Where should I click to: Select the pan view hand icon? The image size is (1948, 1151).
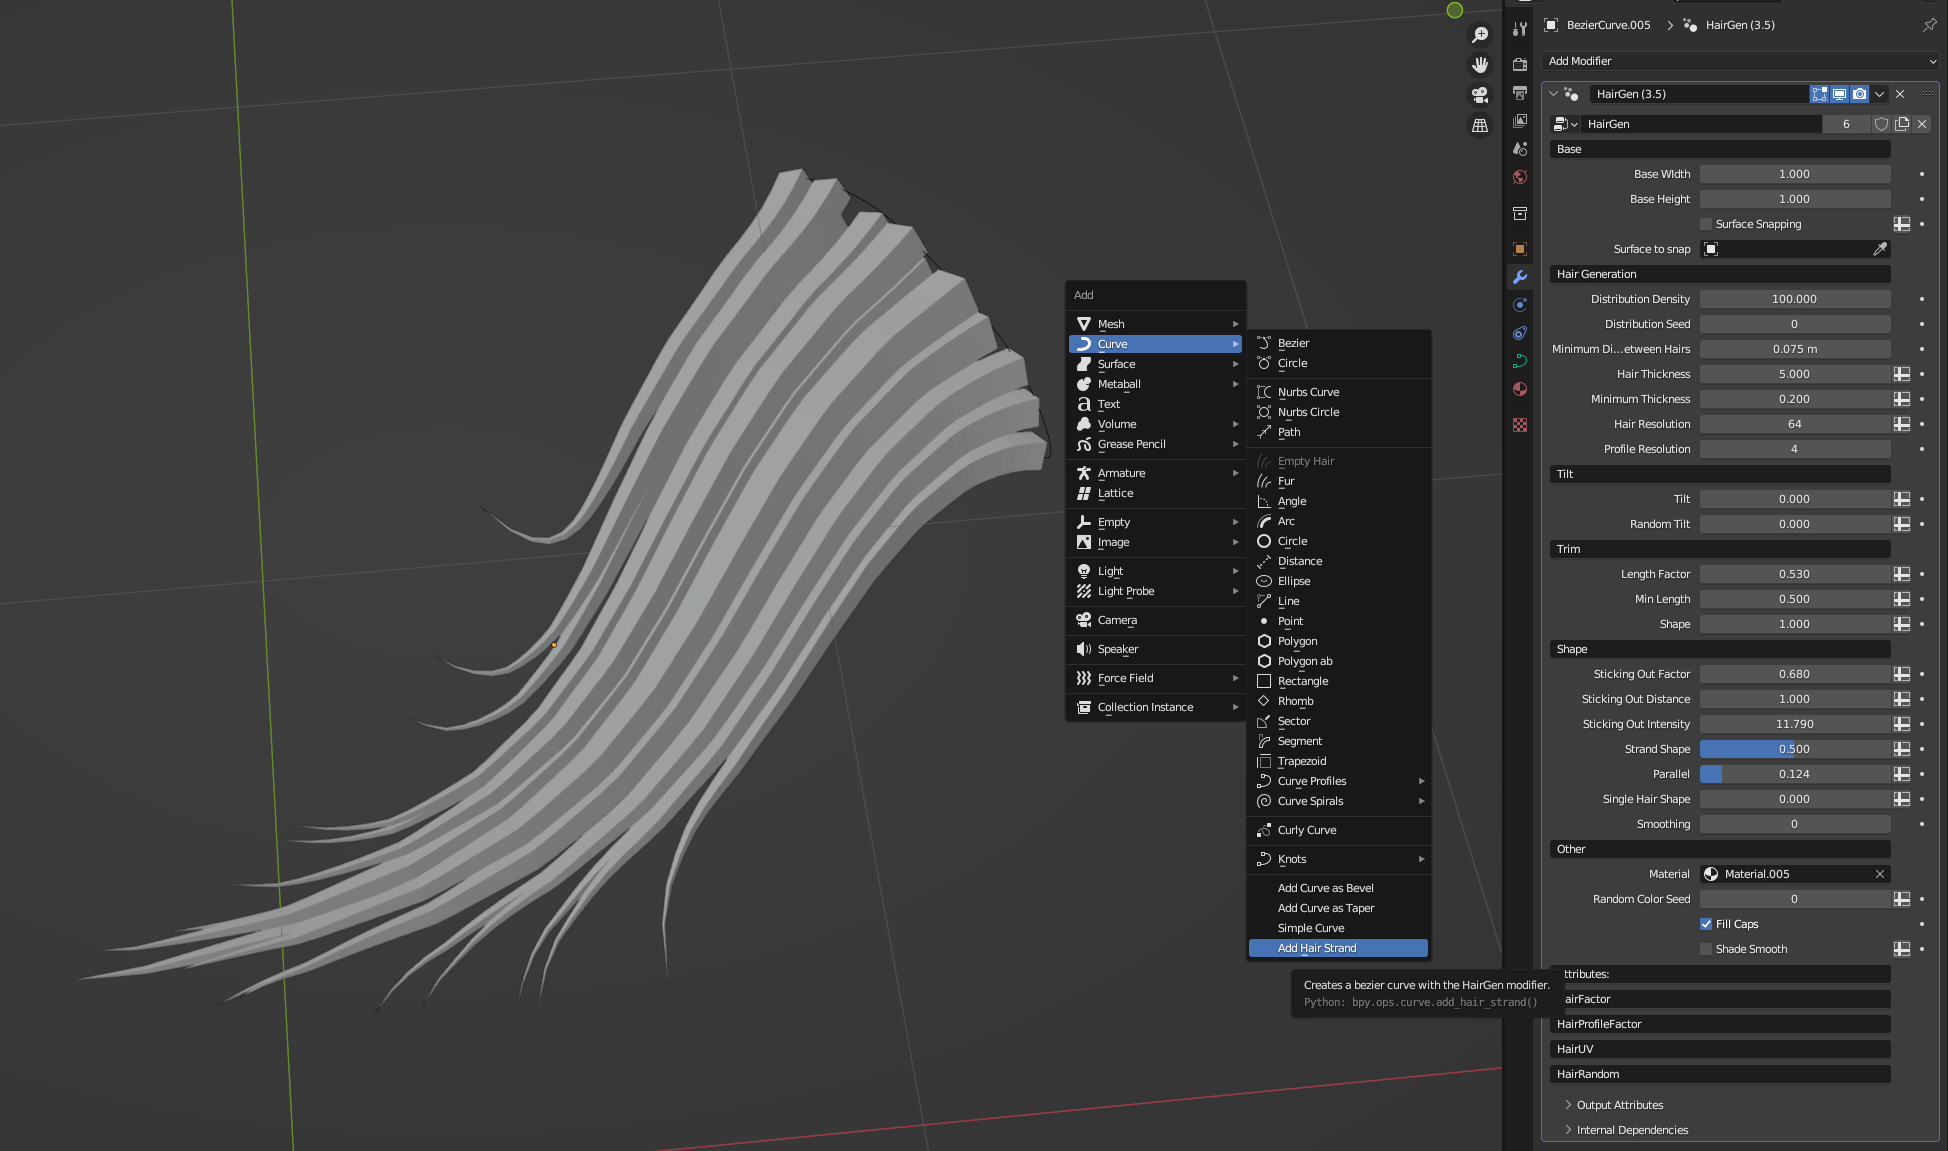click(1480, 65)
